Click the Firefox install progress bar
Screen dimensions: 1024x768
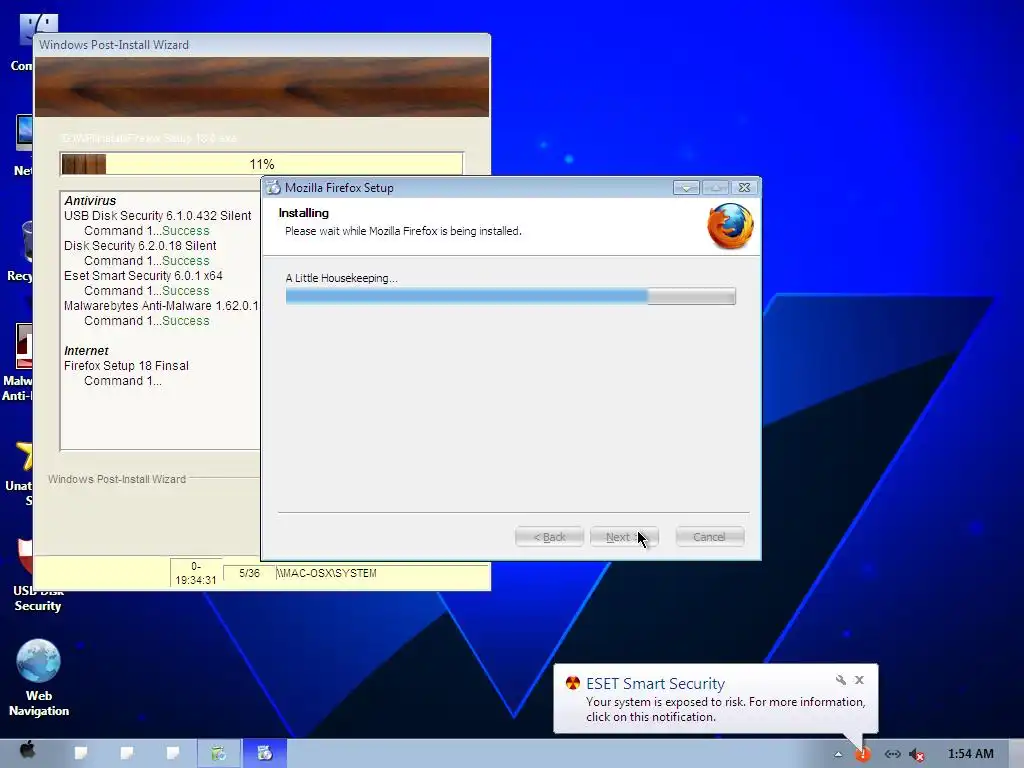(x=511, y=296)
